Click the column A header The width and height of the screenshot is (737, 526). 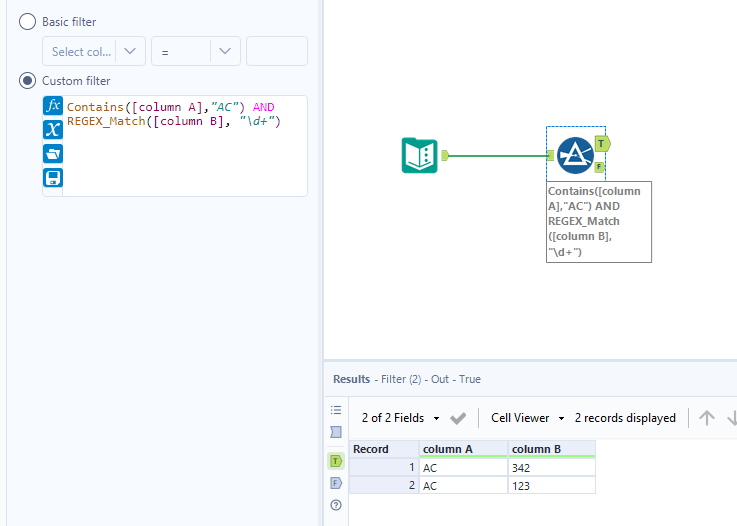[463, 449]
